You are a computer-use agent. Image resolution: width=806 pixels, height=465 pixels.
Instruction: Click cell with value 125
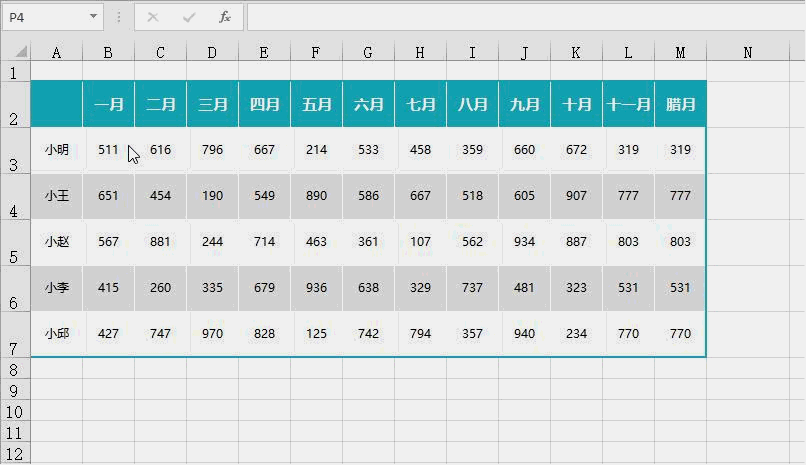click(316, 334)
